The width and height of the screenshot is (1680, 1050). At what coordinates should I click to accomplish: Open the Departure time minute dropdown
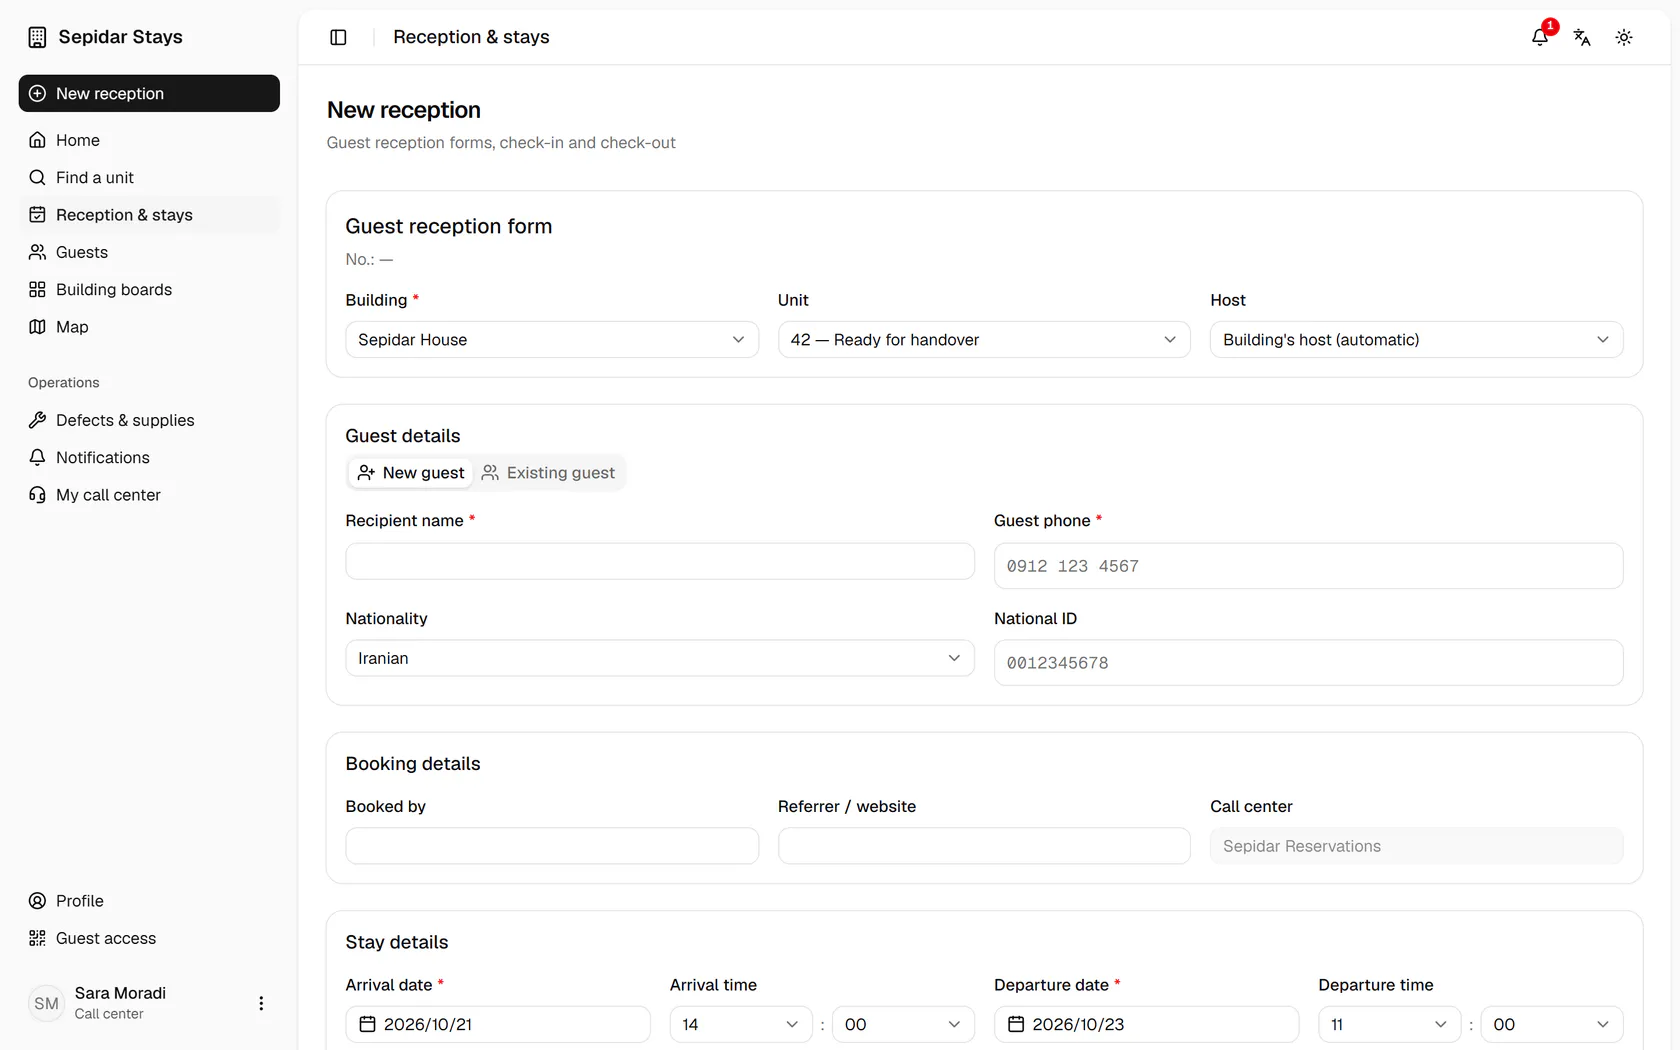[x=1552, y=1024]
